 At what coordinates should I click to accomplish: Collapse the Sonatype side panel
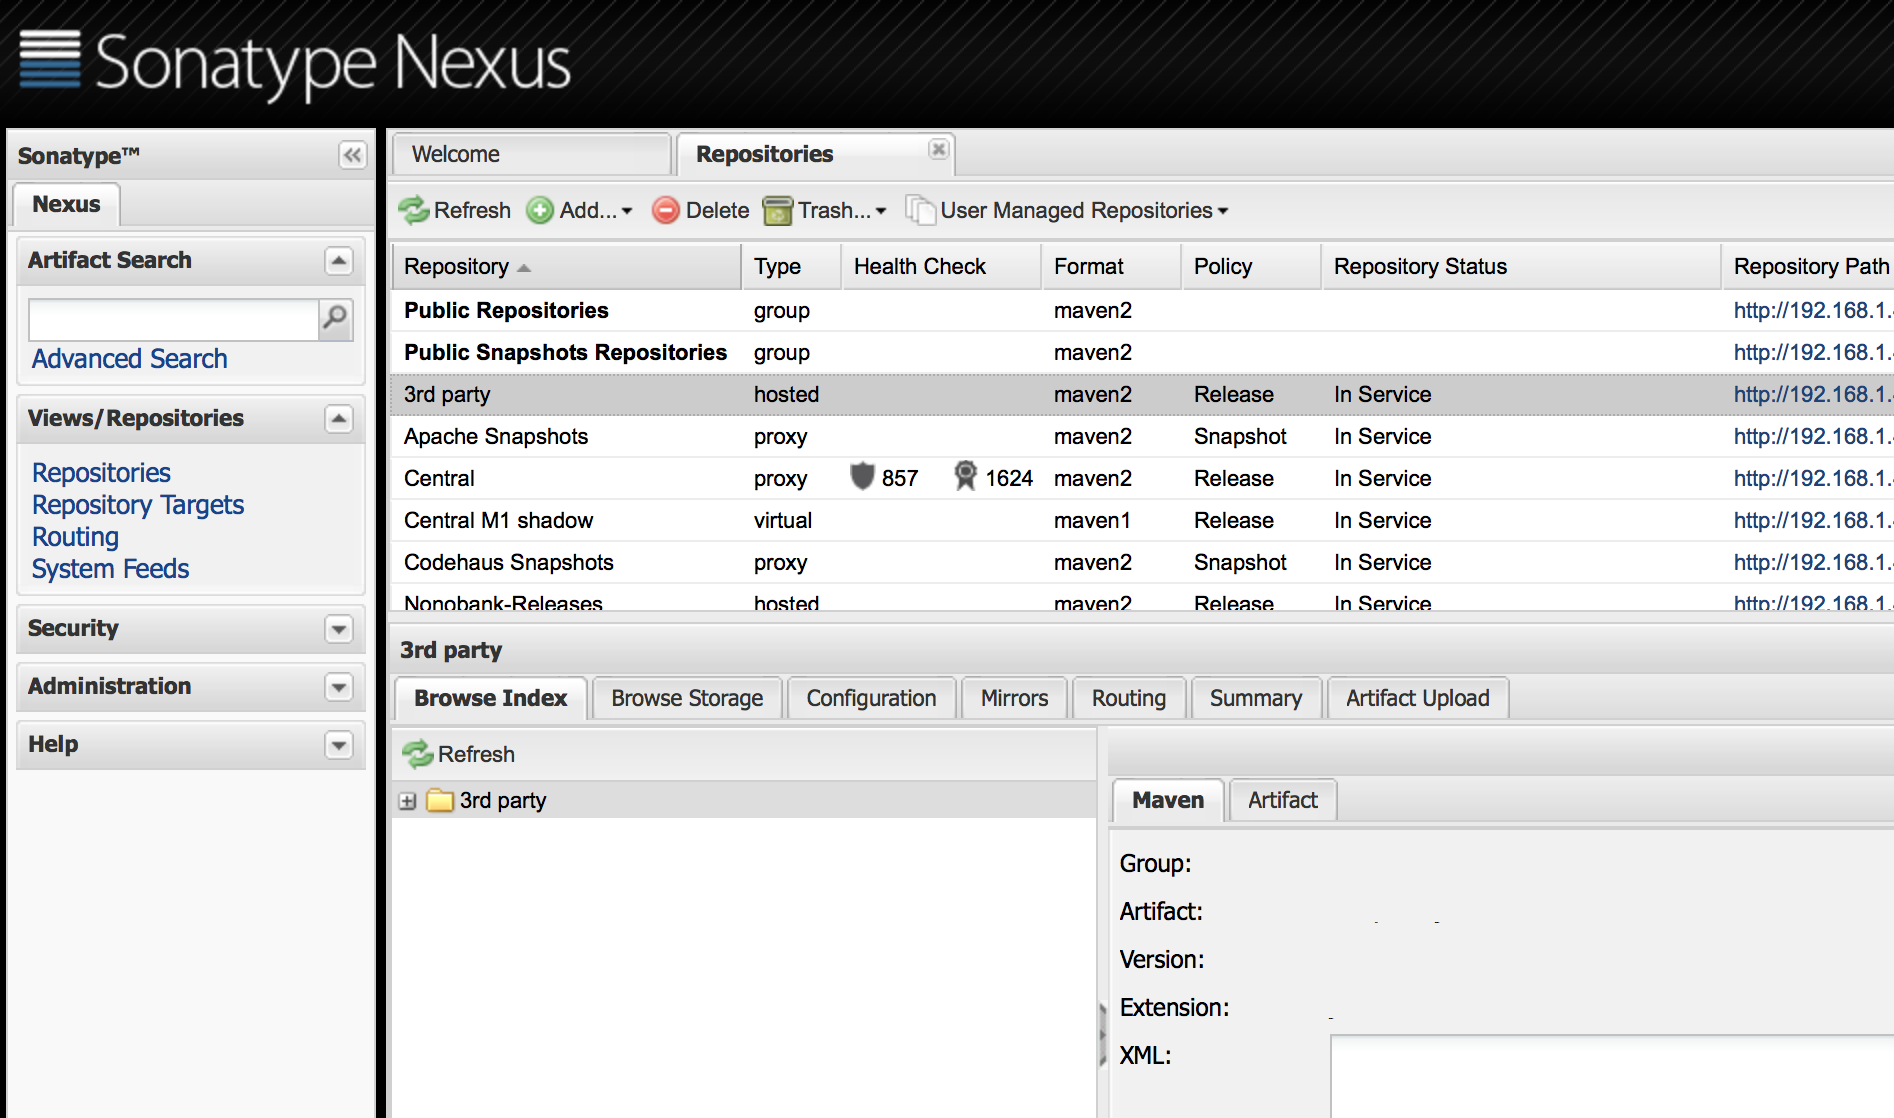point(352,155)
